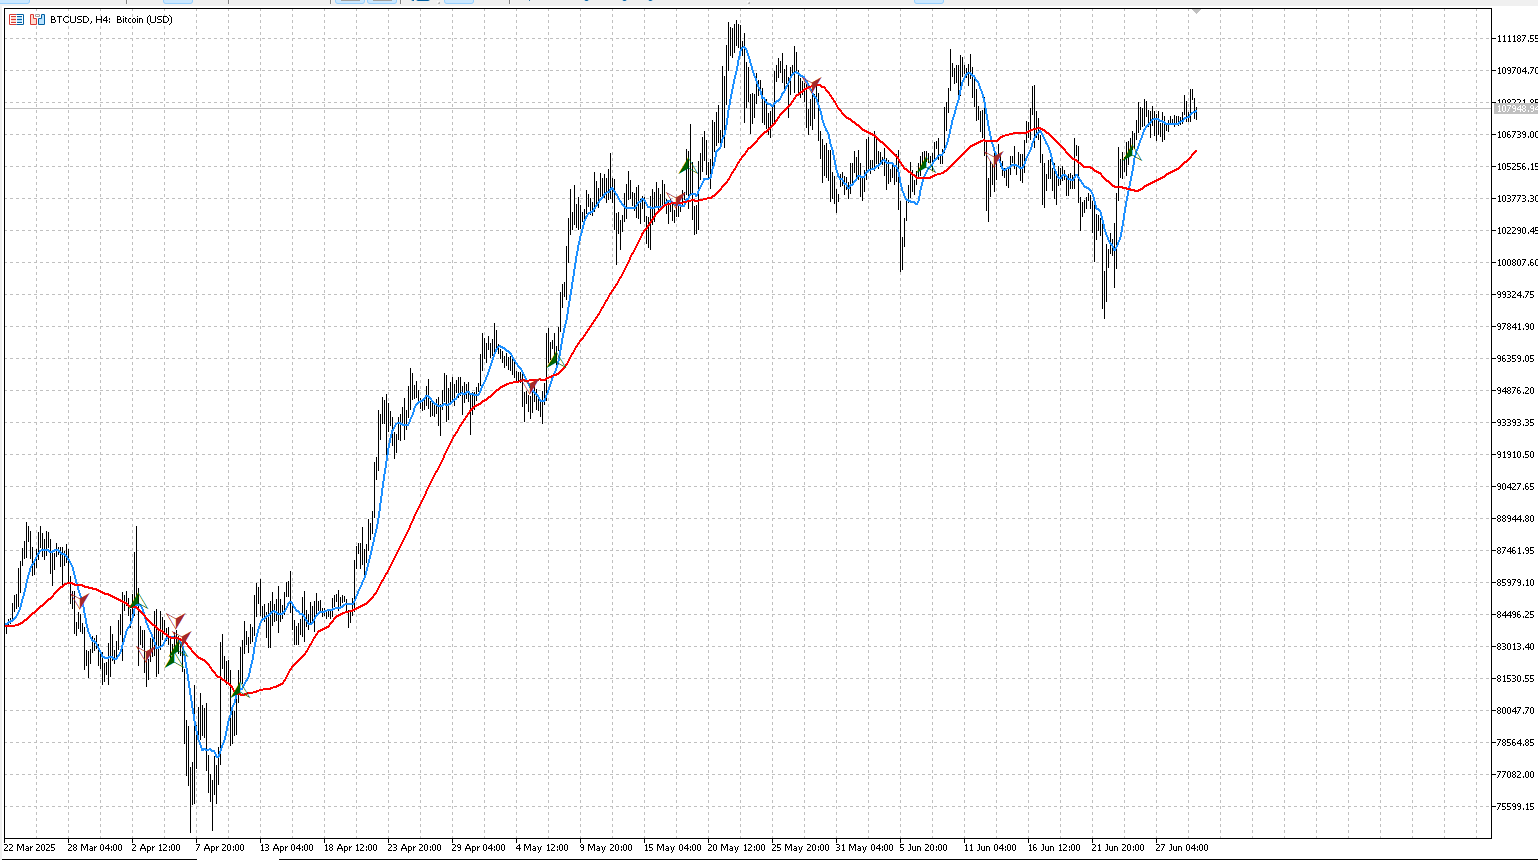Click the 27 Jun 04:00 time label

pos(1182,848)
